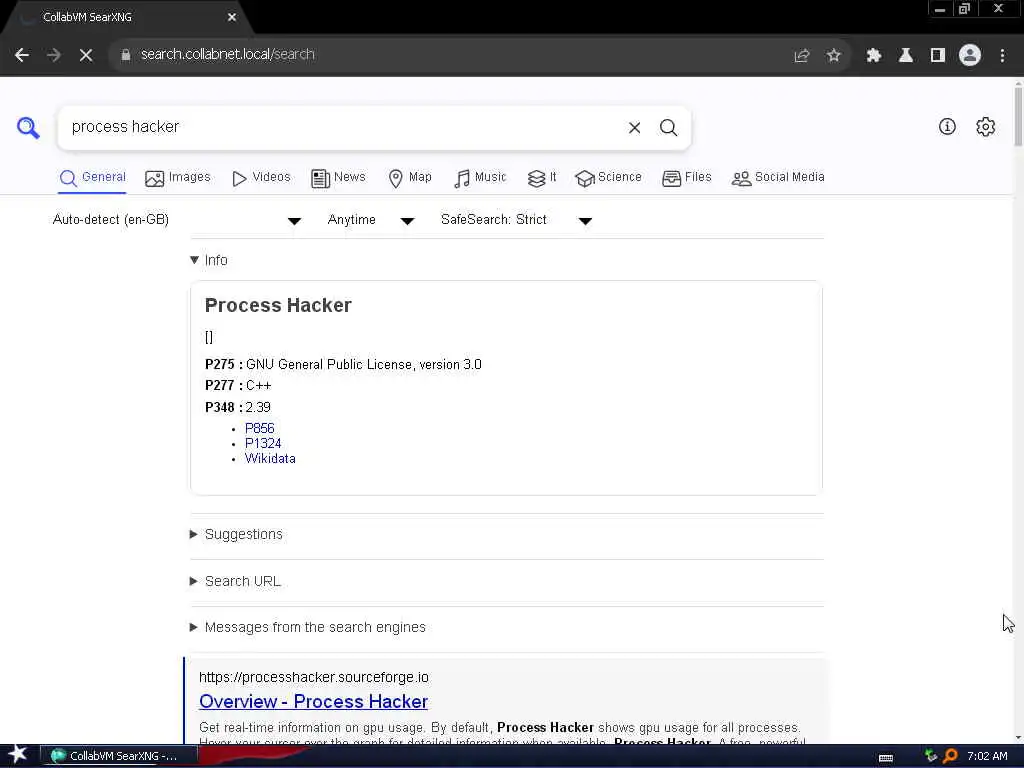Image resolution: width=1024 pixels, height=768 pixels.
Task: Click the Process Hacker infobox heading
Action: pos(278,306)
